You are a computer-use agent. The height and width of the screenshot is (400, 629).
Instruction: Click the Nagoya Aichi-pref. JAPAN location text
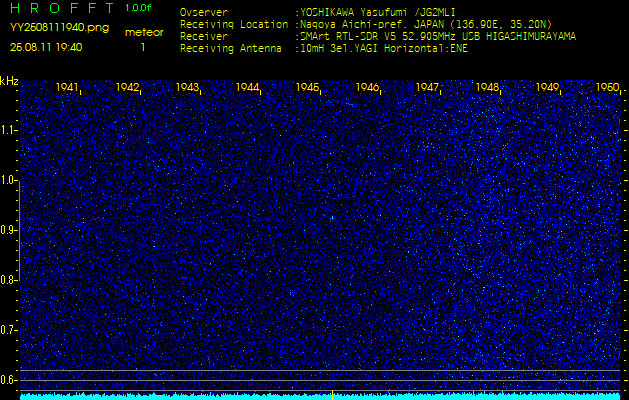[x=426, y=24]
